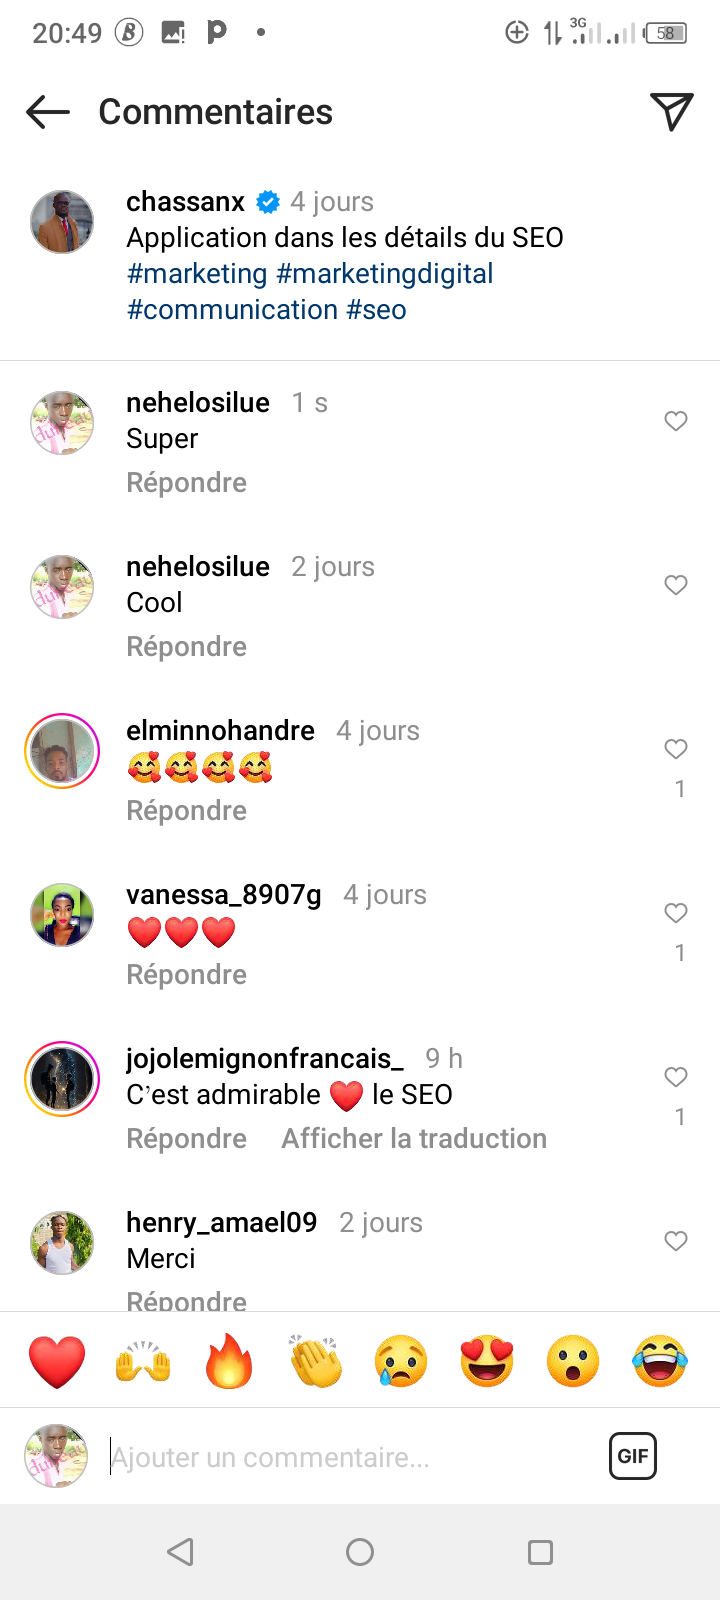Insert the red heart emoji reaction
720x1600 pixels.
coord(57,1361)
